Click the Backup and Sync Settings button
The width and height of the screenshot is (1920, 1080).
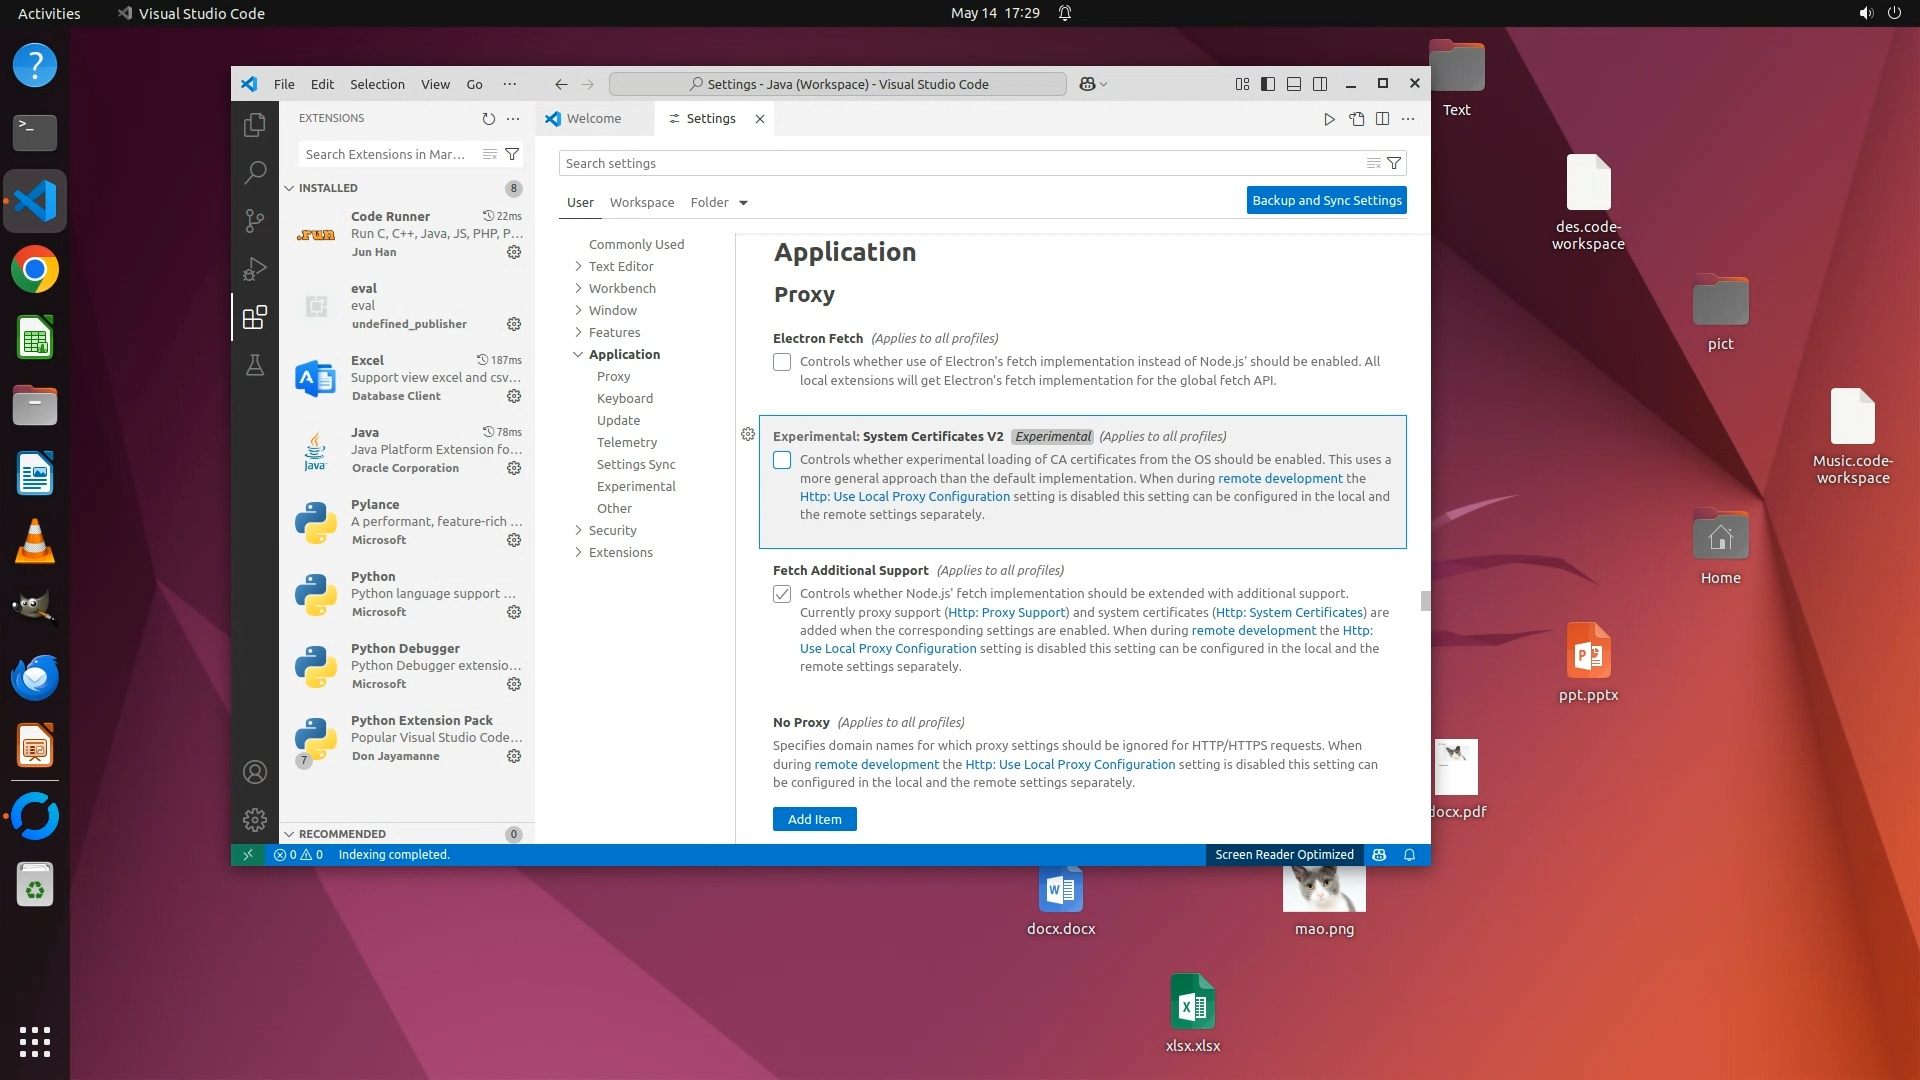(1326, 200)
